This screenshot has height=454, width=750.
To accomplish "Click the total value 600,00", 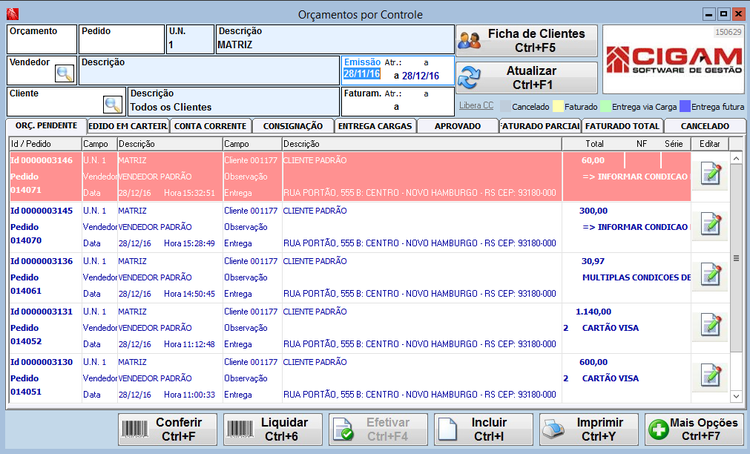I will (x=593, y=362).
